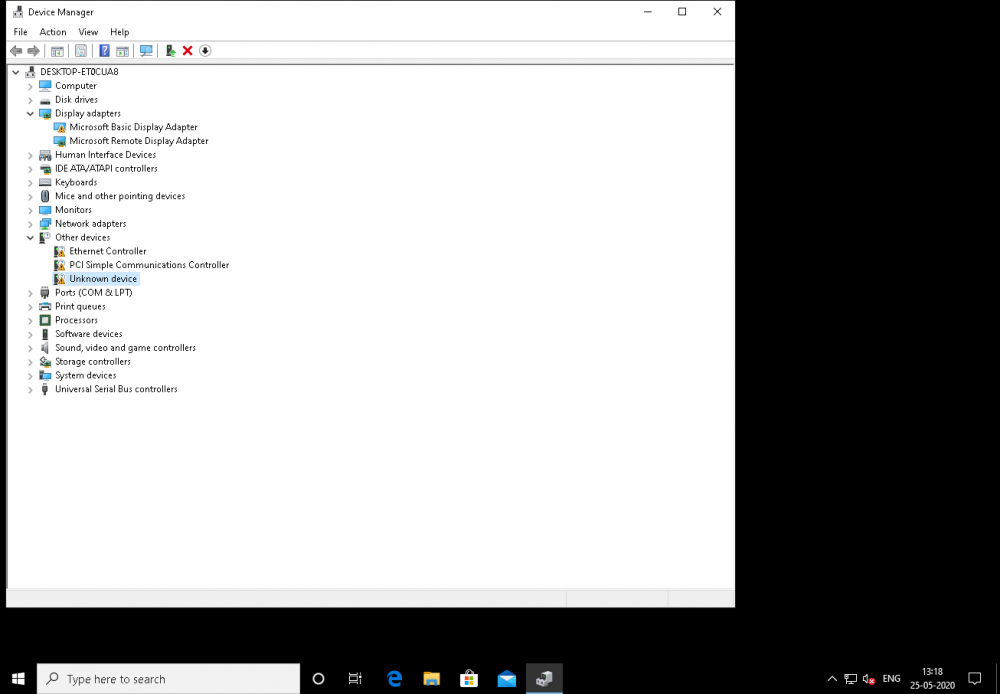This screenshot has width=1000, height=694.
Task: Toggle the Show/Hide Console Tree toolbar icon
Action: pos(57,51)
